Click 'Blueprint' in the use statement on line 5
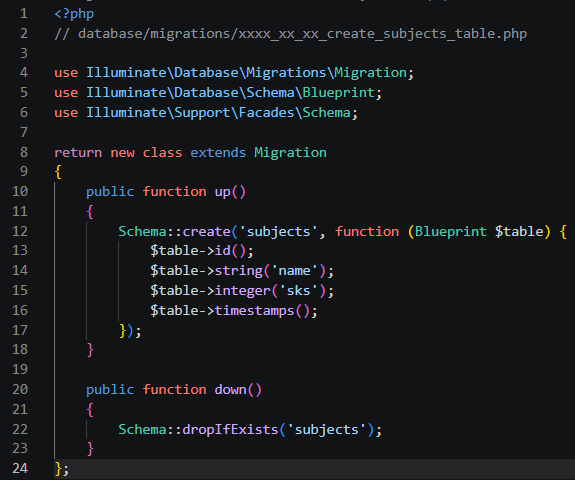575x480 pixels. click(338, 93)
